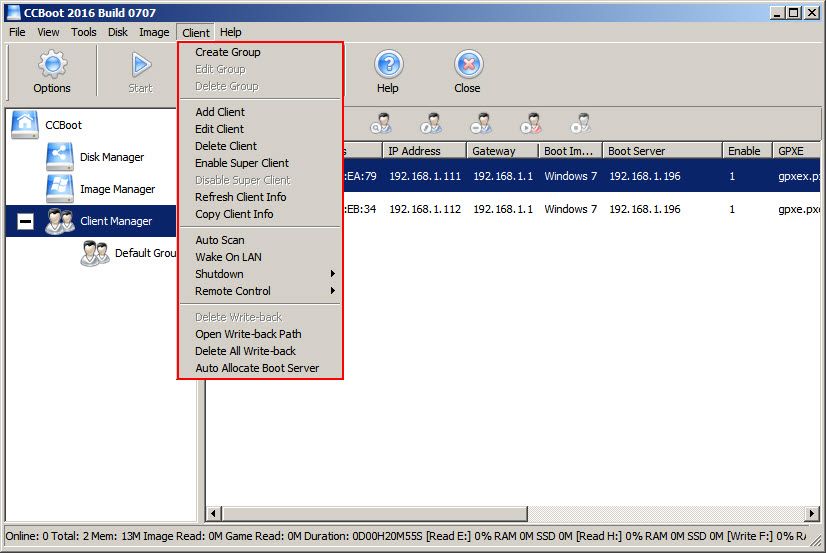Close the open Client menu
The height and width of the screenshot is (553, 826).
tap(195, 33)
